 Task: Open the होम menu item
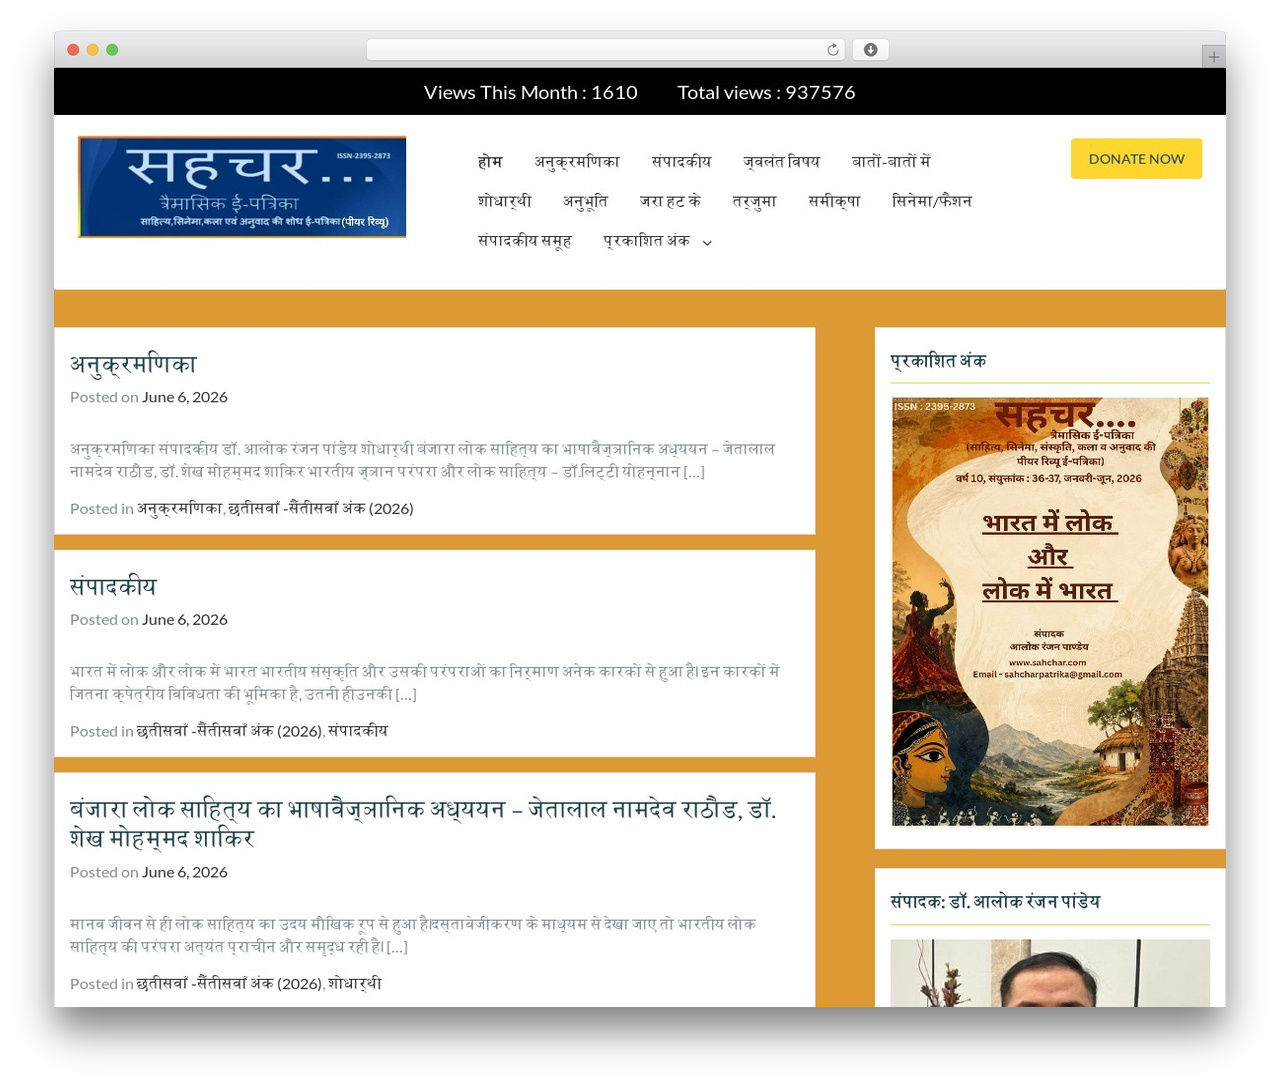coord(490,161)
